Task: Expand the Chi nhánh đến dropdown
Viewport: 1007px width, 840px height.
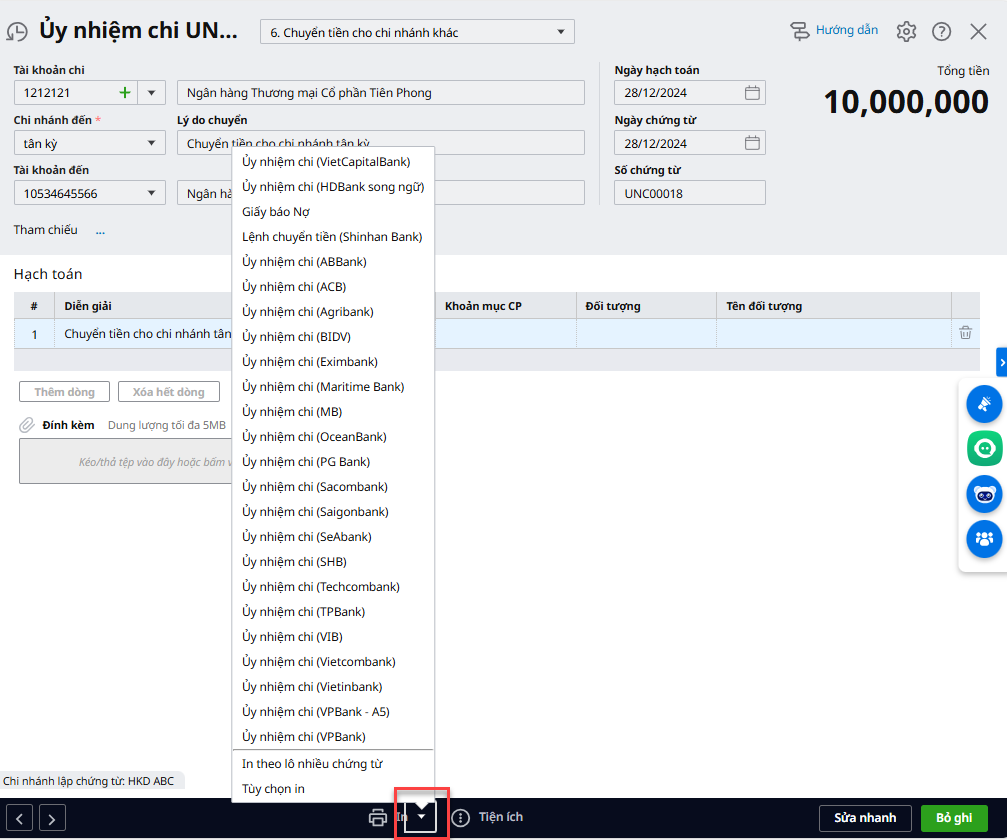Action: click(152, 143)
